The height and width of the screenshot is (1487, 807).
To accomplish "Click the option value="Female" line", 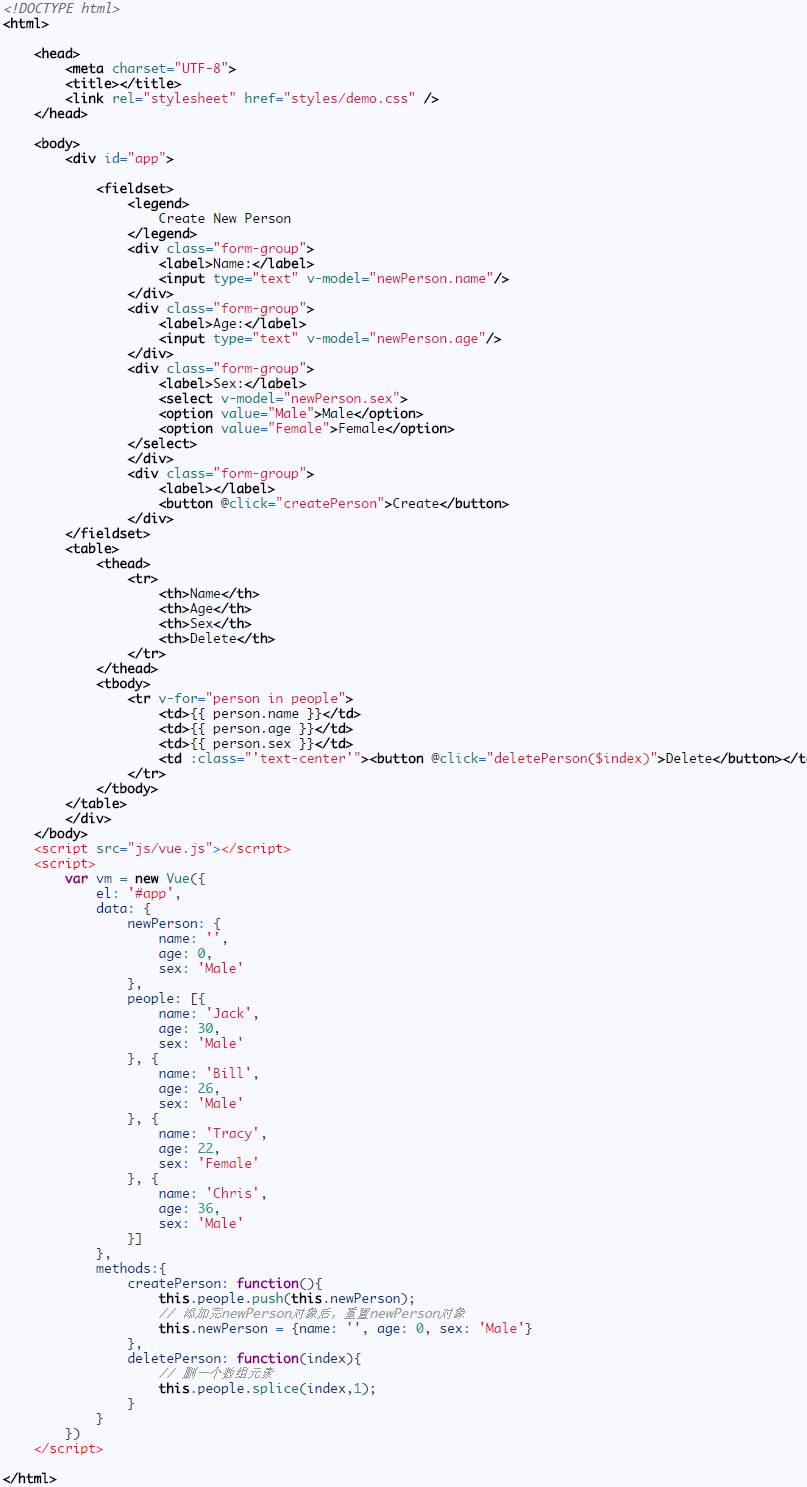I will (x=307, y=428).
